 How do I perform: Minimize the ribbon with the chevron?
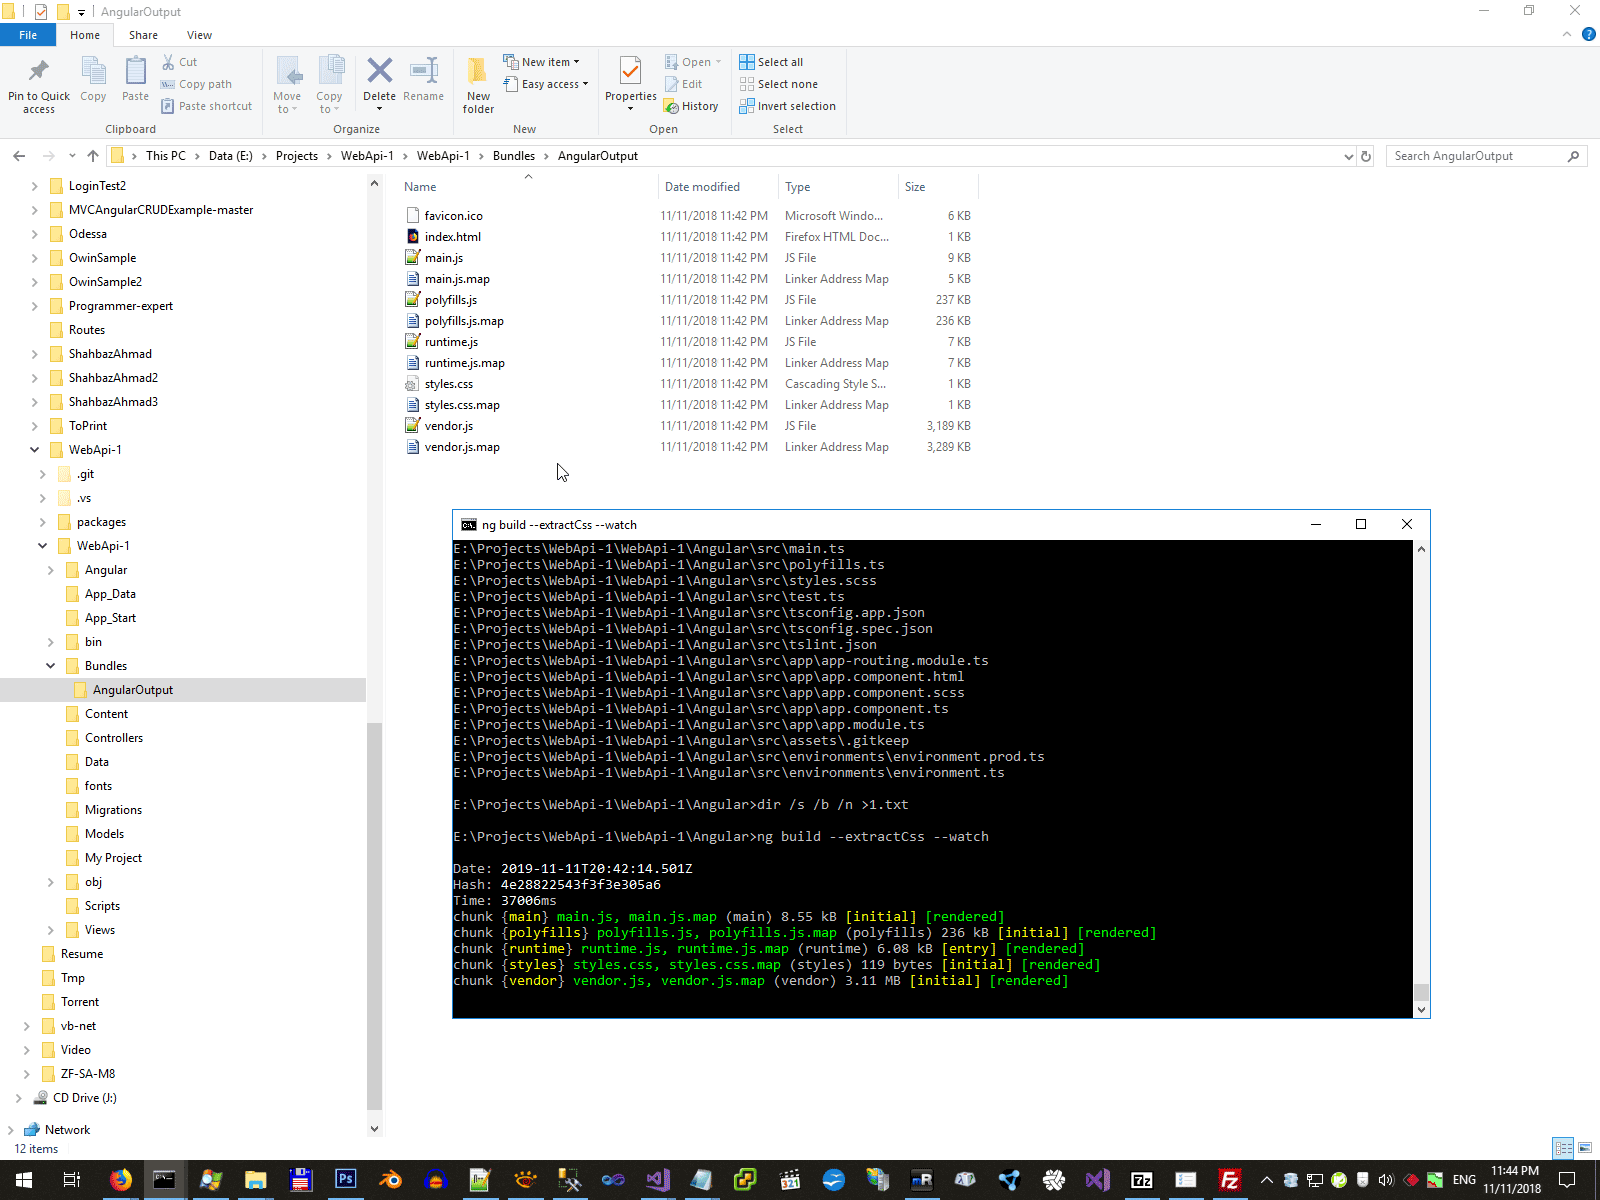pyautogui.click(x=1566, y=35)
